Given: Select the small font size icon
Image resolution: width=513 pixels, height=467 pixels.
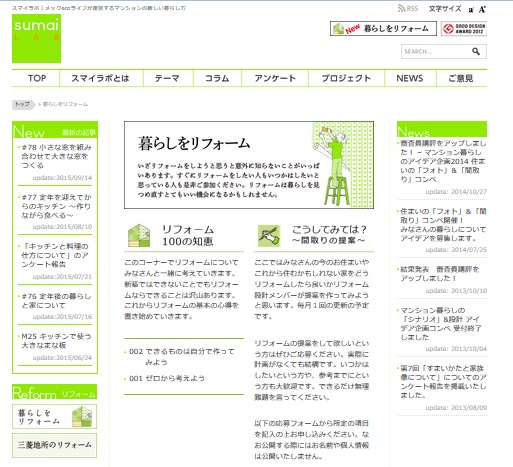Looking at the screenshot, I should pos(471,10).
